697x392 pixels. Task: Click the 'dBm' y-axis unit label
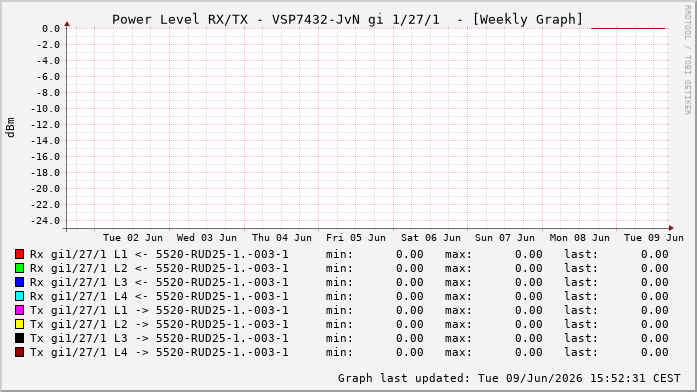coord(11,128)
